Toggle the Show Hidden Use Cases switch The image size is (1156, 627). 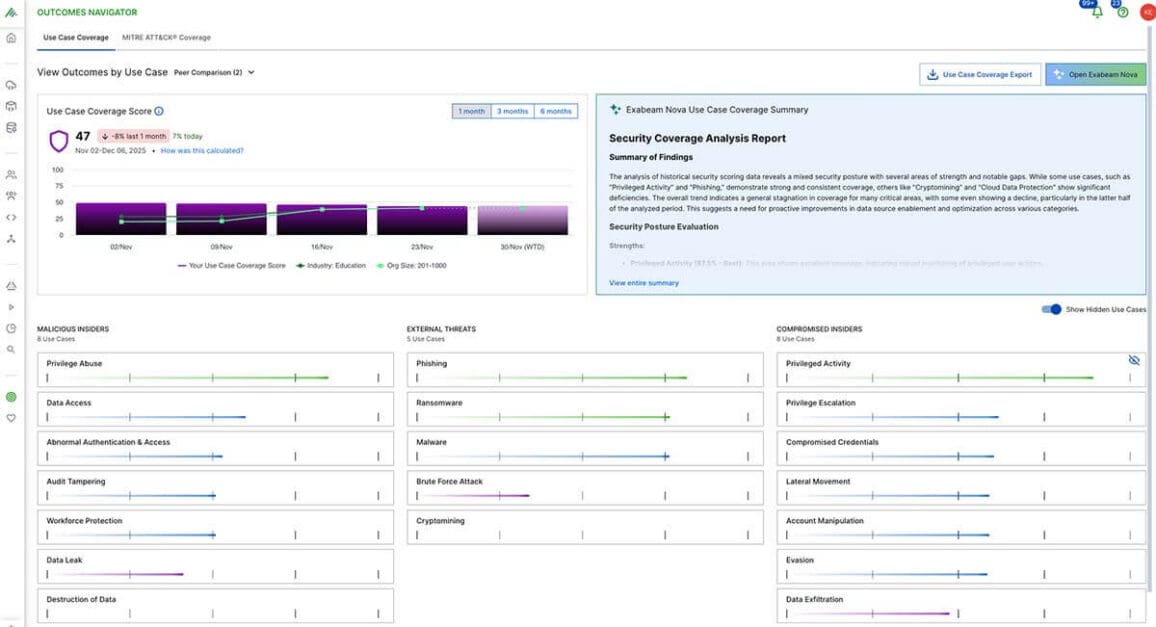pyautogui.click(x=1051, y=310)
